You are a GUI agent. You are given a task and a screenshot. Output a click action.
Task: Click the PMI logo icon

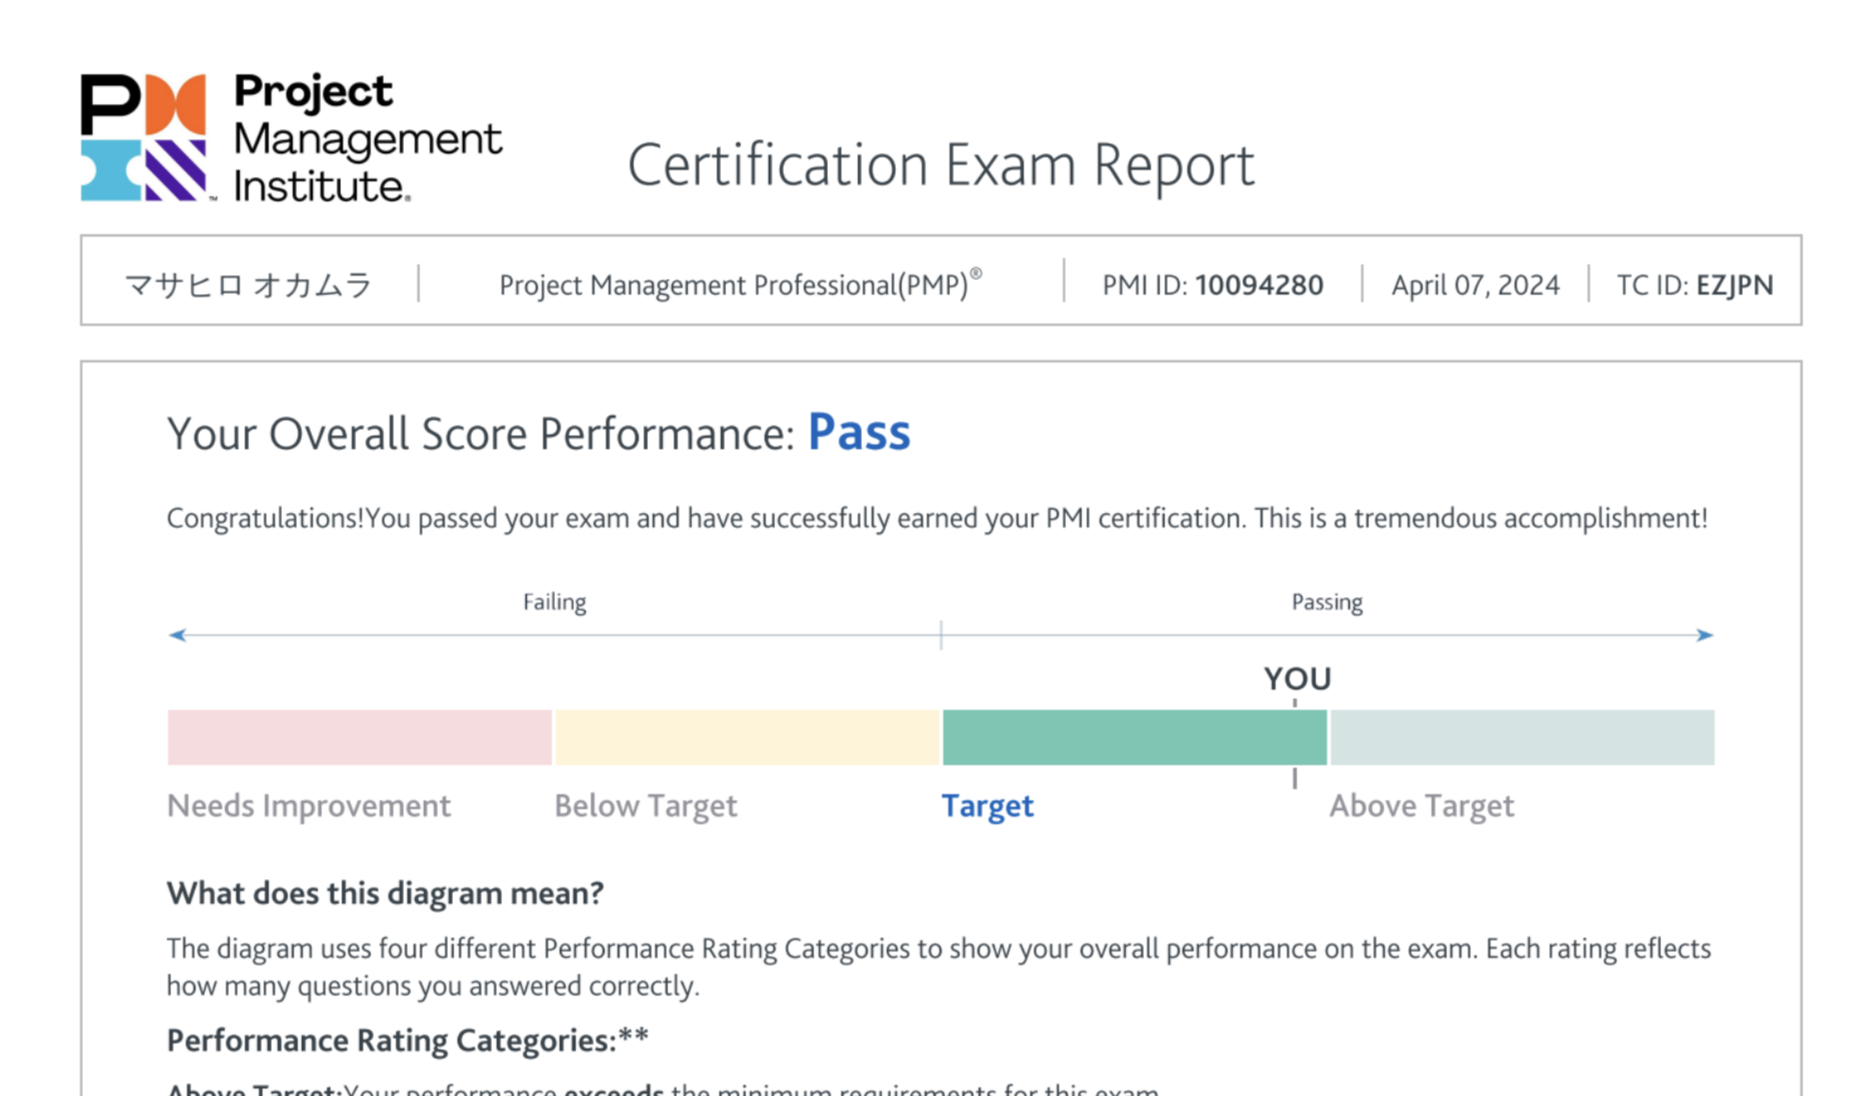click(144, 137)
